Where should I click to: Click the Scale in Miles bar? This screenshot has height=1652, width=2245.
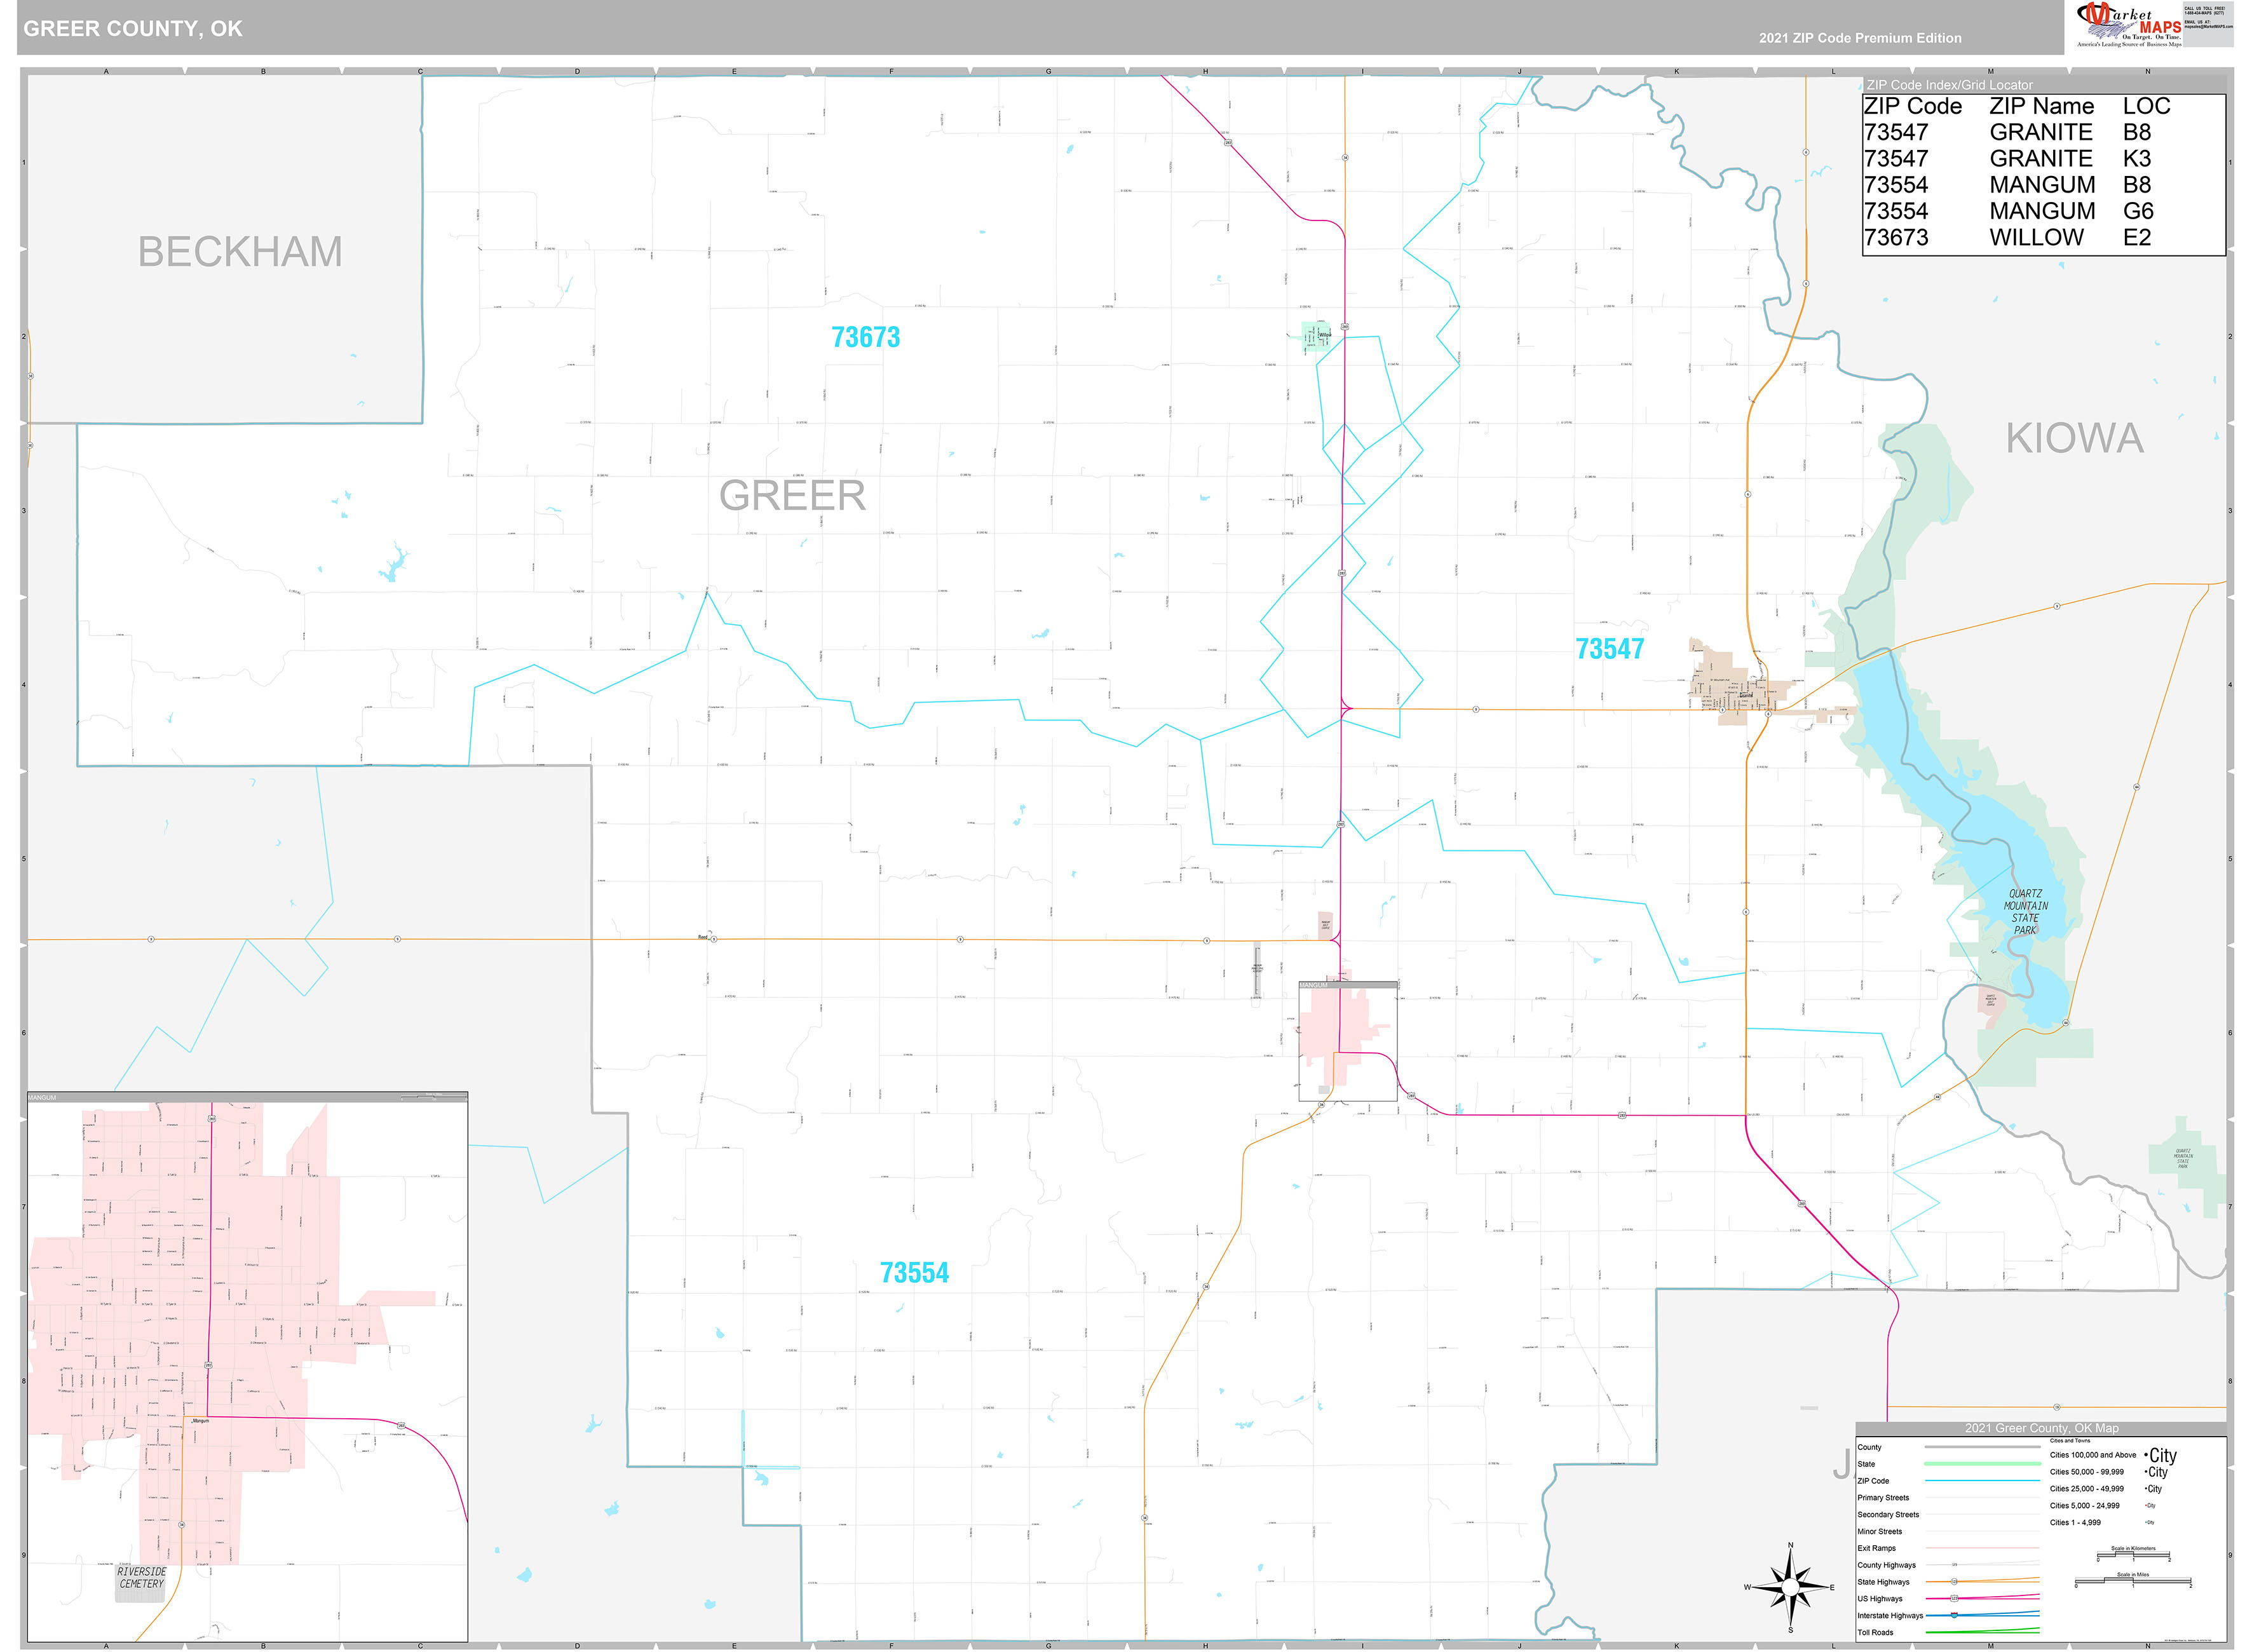coord(2134,1580)
